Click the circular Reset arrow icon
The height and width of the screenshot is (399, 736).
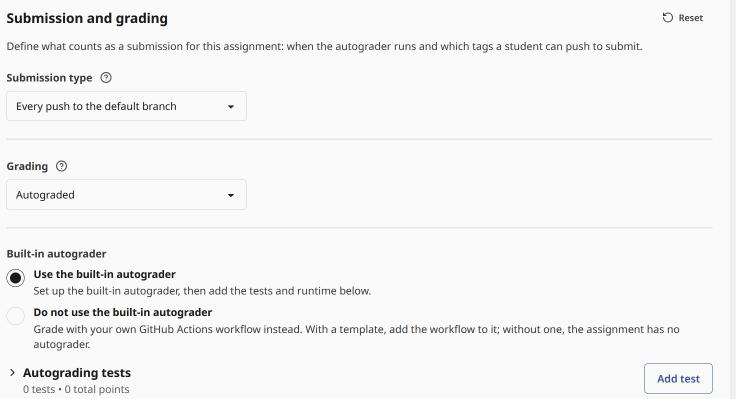(667, 18)
